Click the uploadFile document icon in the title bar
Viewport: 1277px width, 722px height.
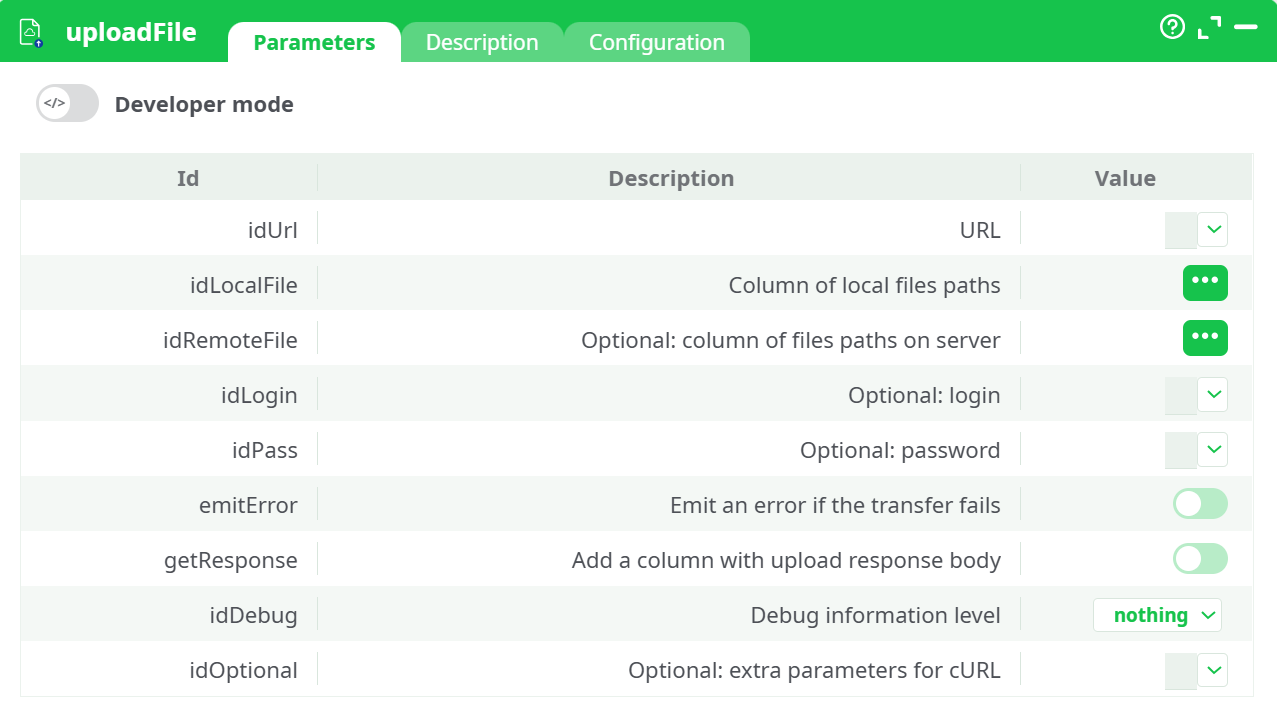28,31
